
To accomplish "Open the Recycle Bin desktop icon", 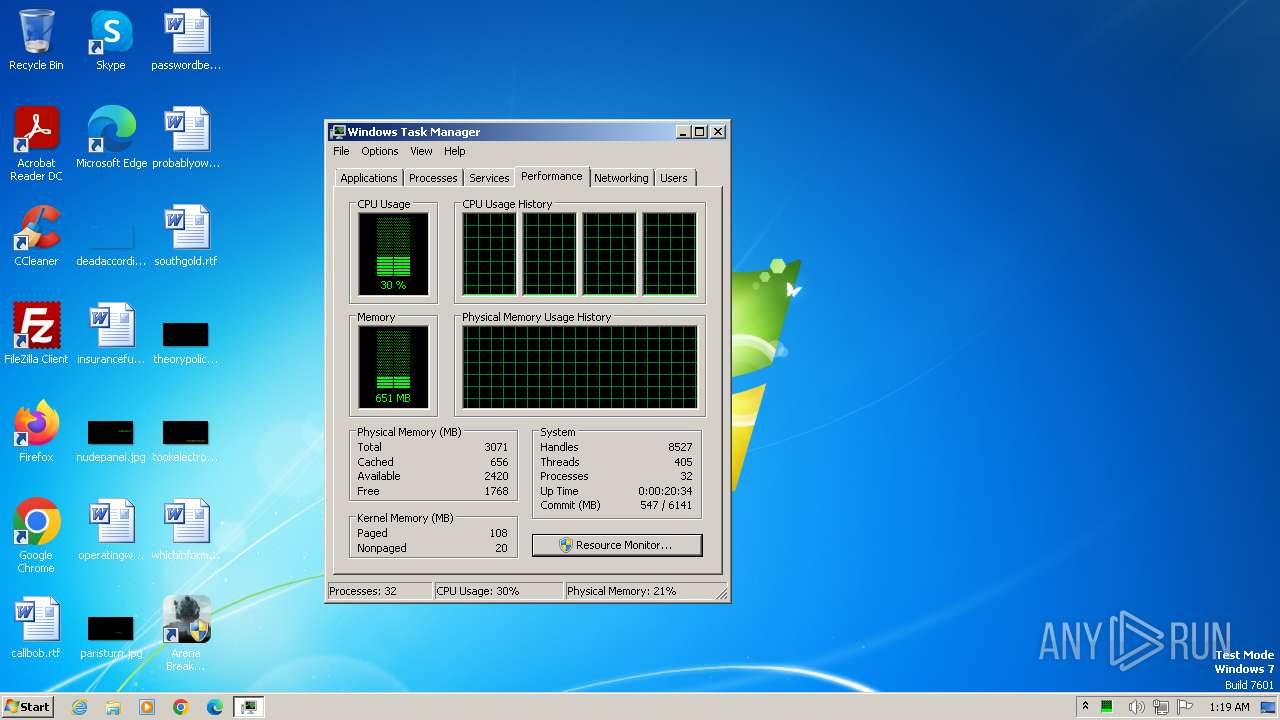I will [x=36, y=40].
